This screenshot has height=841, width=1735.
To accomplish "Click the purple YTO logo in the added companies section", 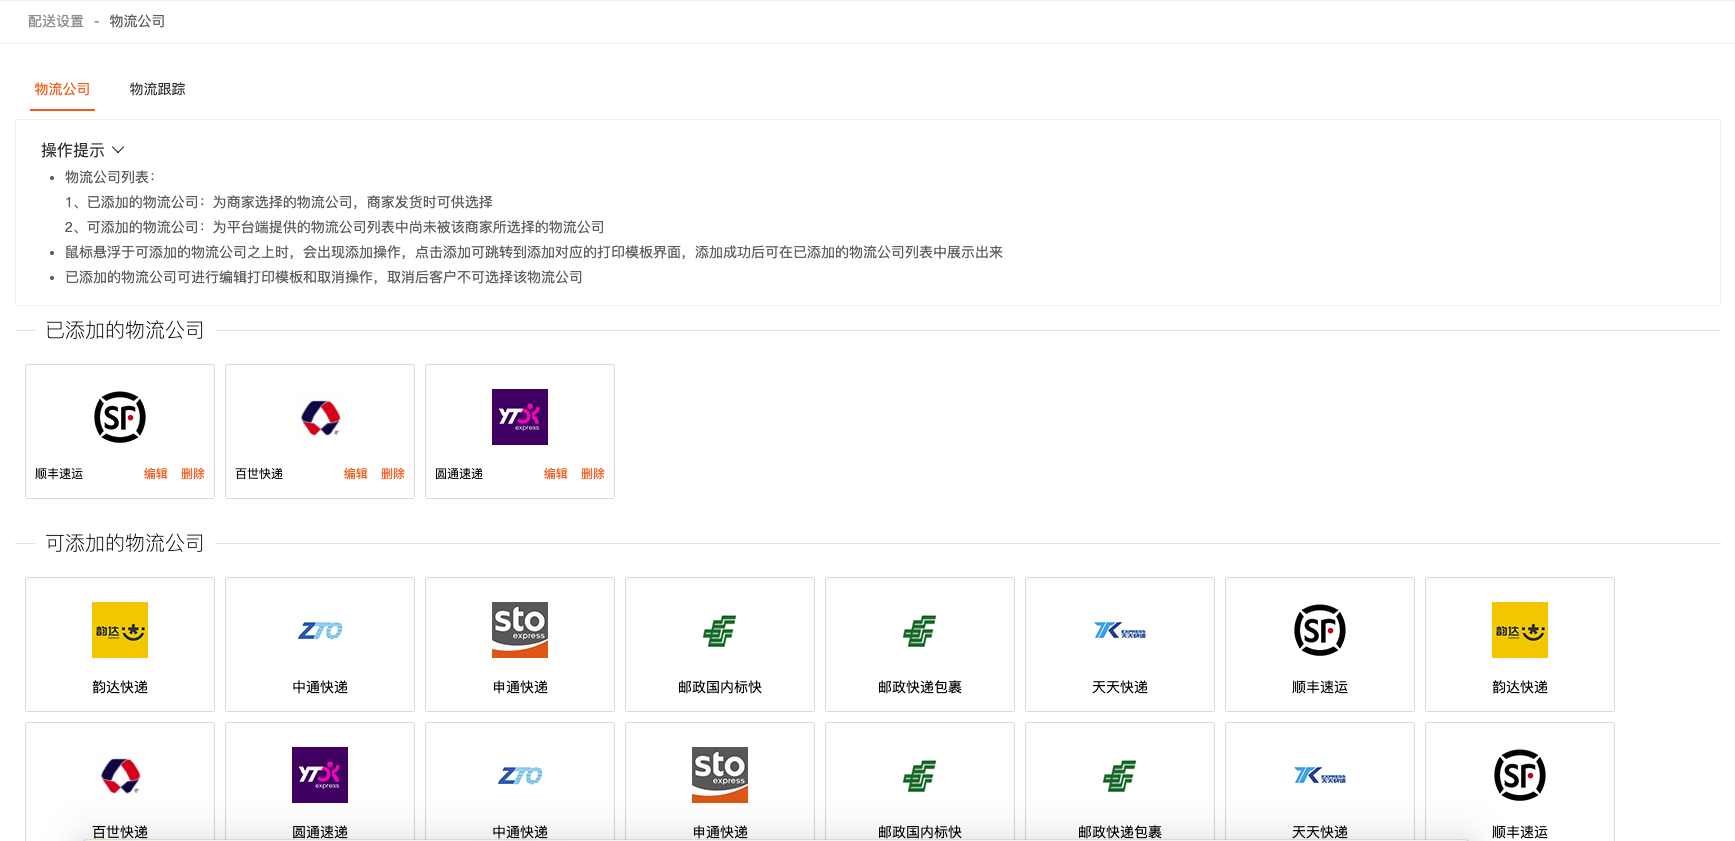I will (520, 417).
